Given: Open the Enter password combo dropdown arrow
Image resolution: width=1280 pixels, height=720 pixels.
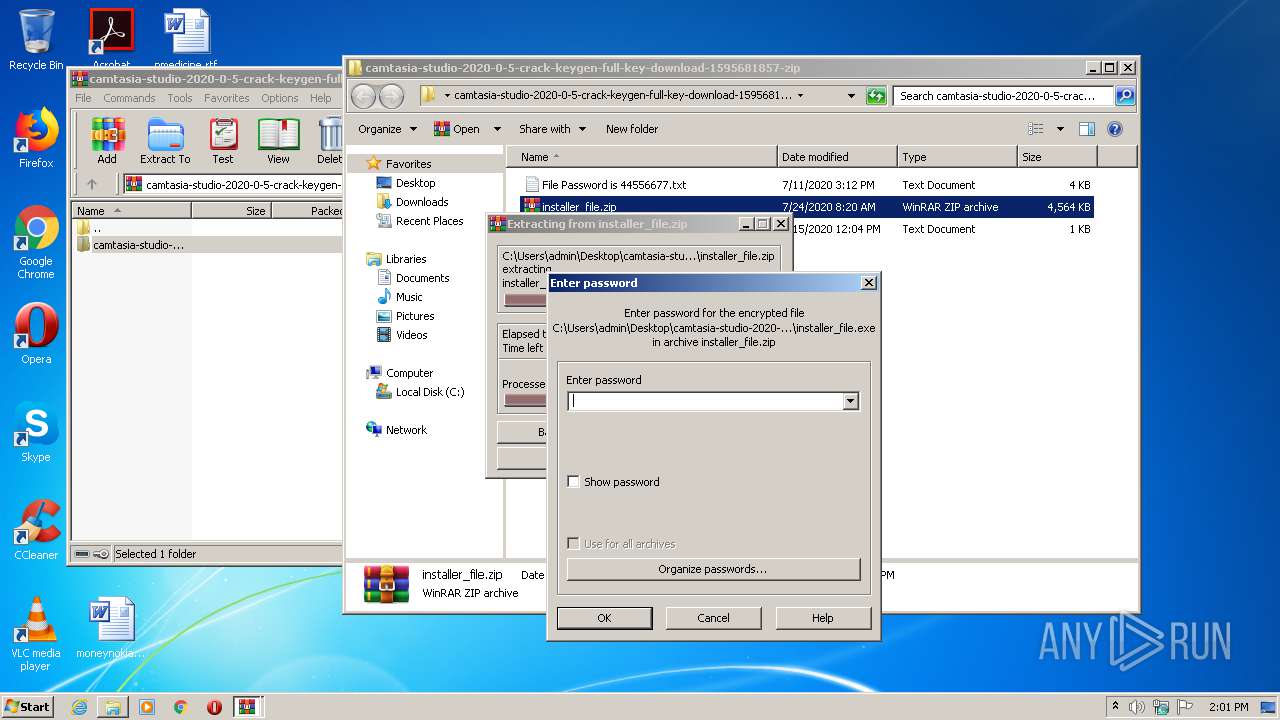Looking at the screenshot, I should click(850, 401).
